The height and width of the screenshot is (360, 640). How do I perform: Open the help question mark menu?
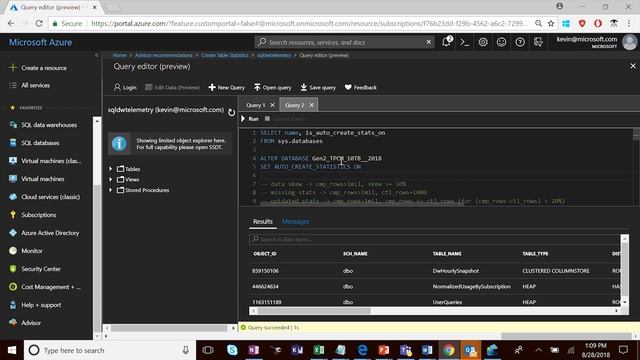tap(520, 42)
